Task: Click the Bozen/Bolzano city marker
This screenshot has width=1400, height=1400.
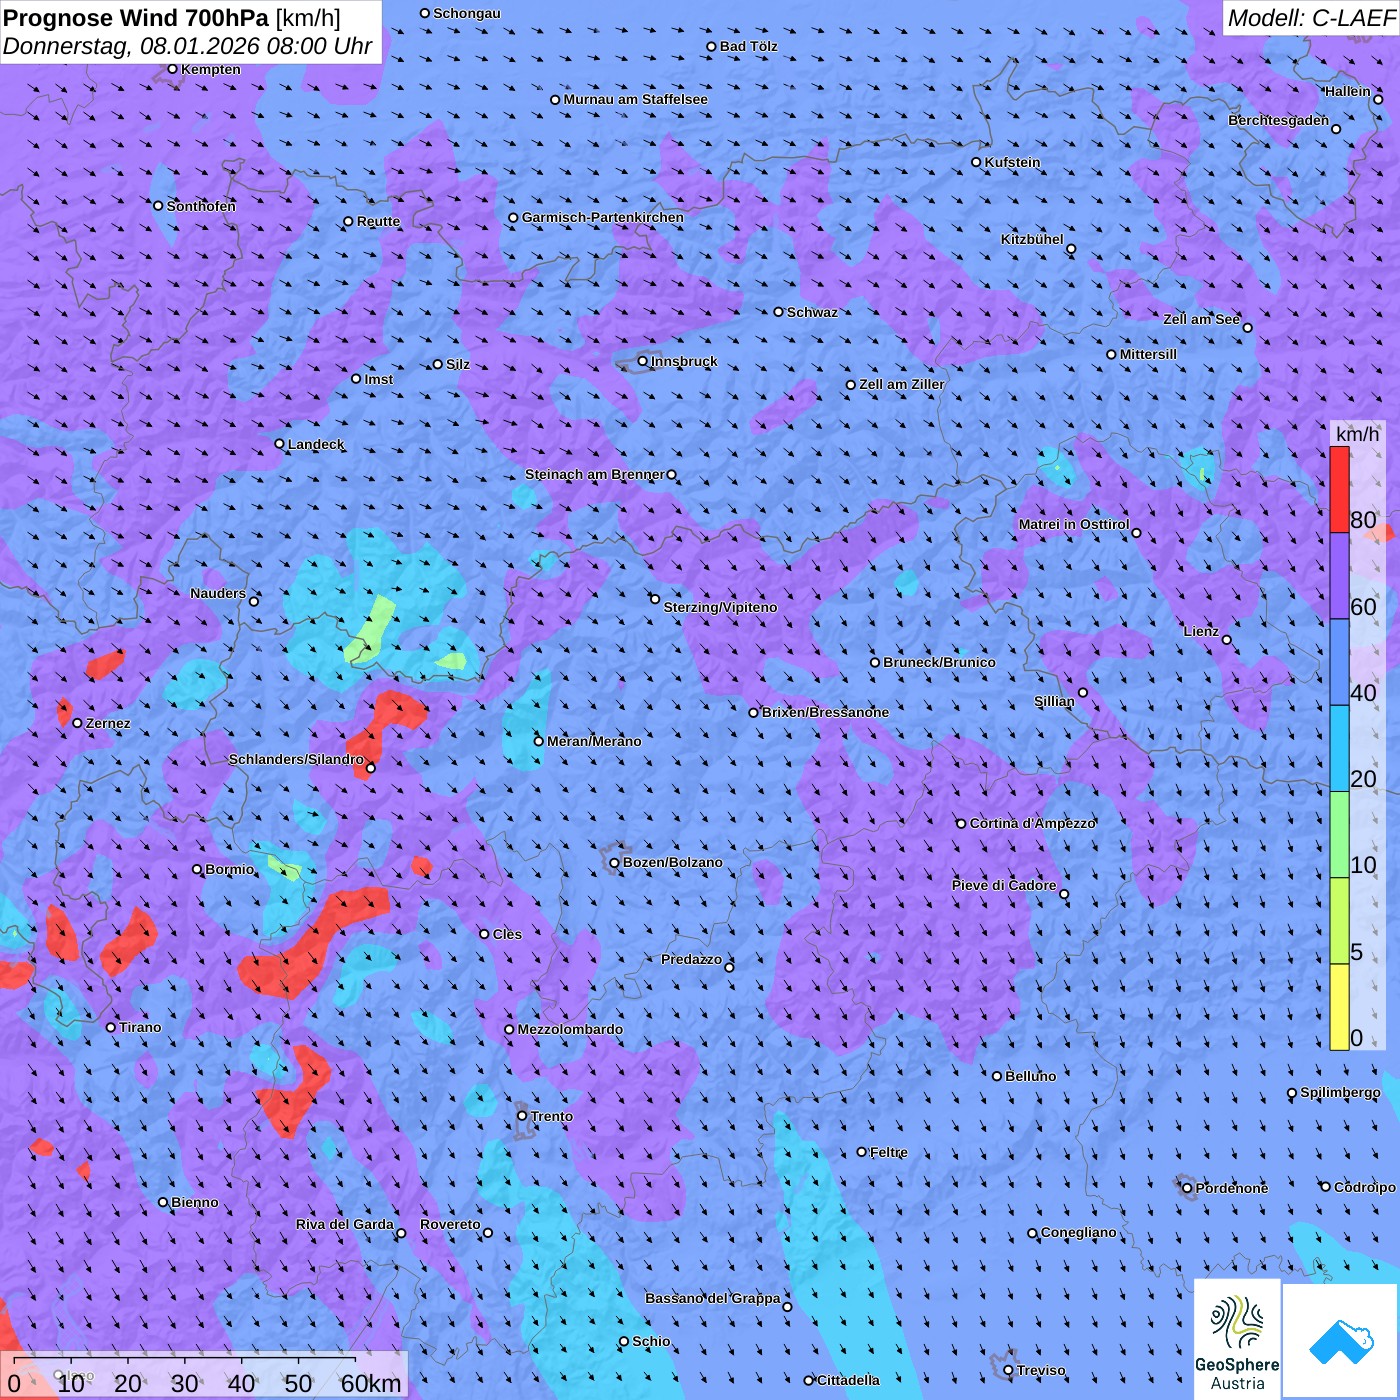Action: [x=614, y=863]
